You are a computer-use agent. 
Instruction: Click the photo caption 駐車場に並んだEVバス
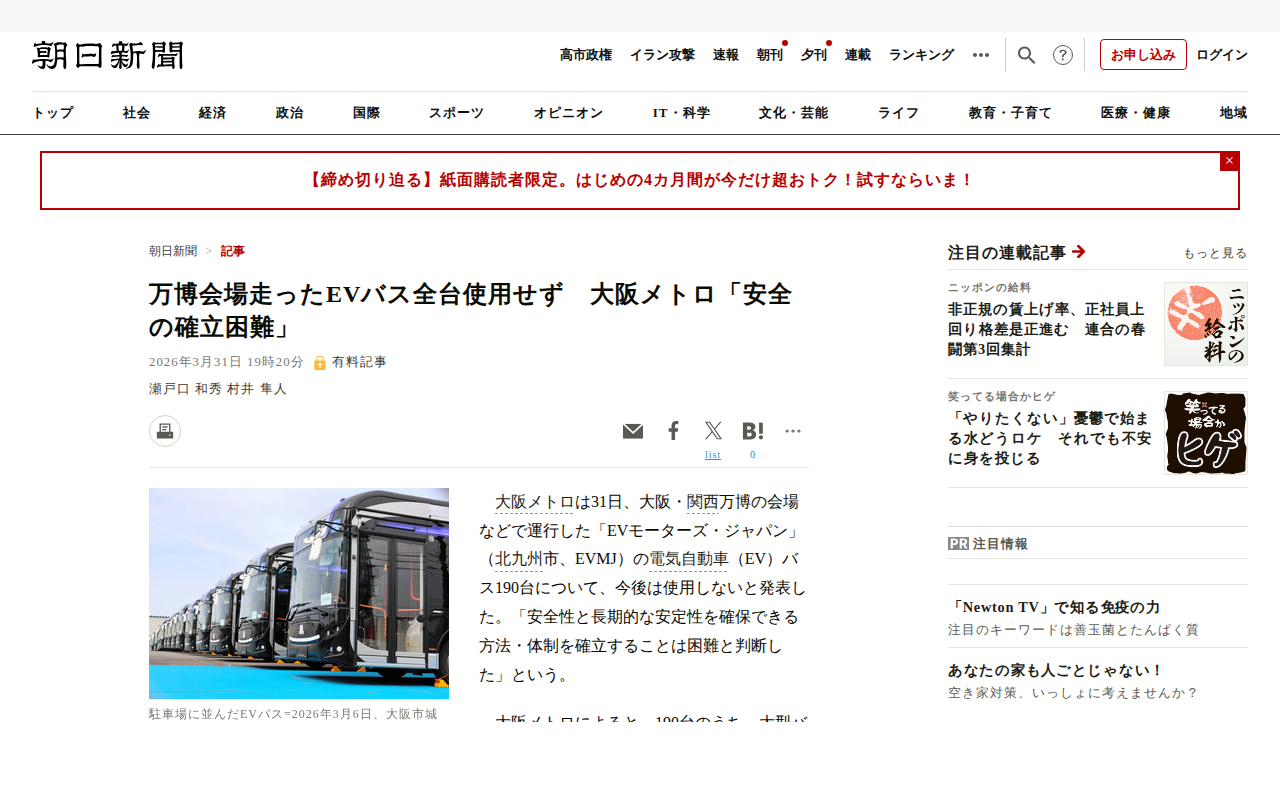click(x=293, y=714)
